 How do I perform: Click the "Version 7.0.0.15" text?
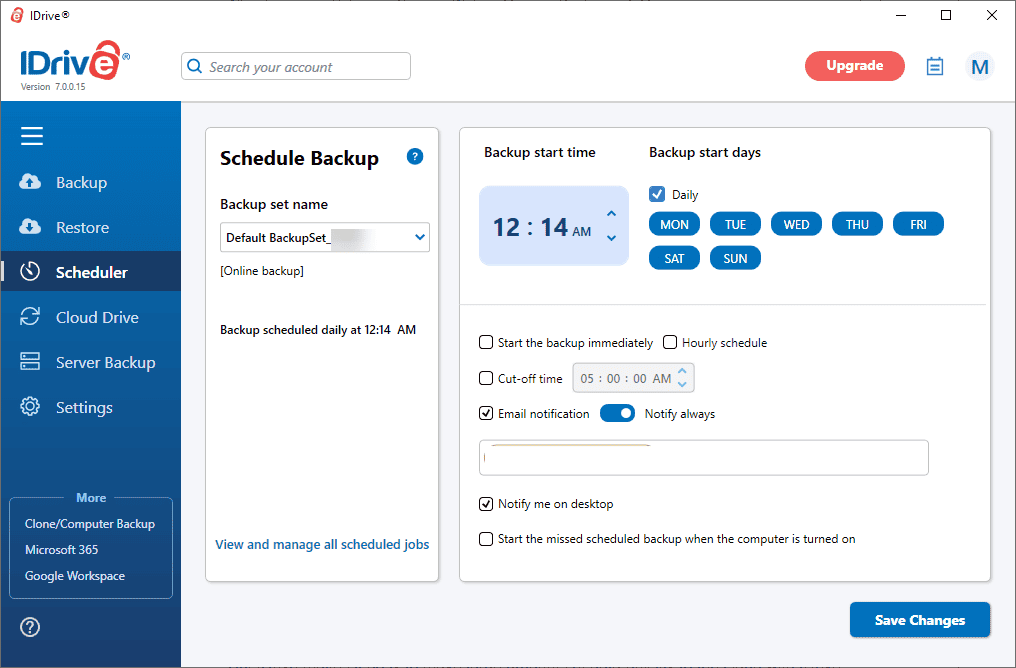pos(53,87)
